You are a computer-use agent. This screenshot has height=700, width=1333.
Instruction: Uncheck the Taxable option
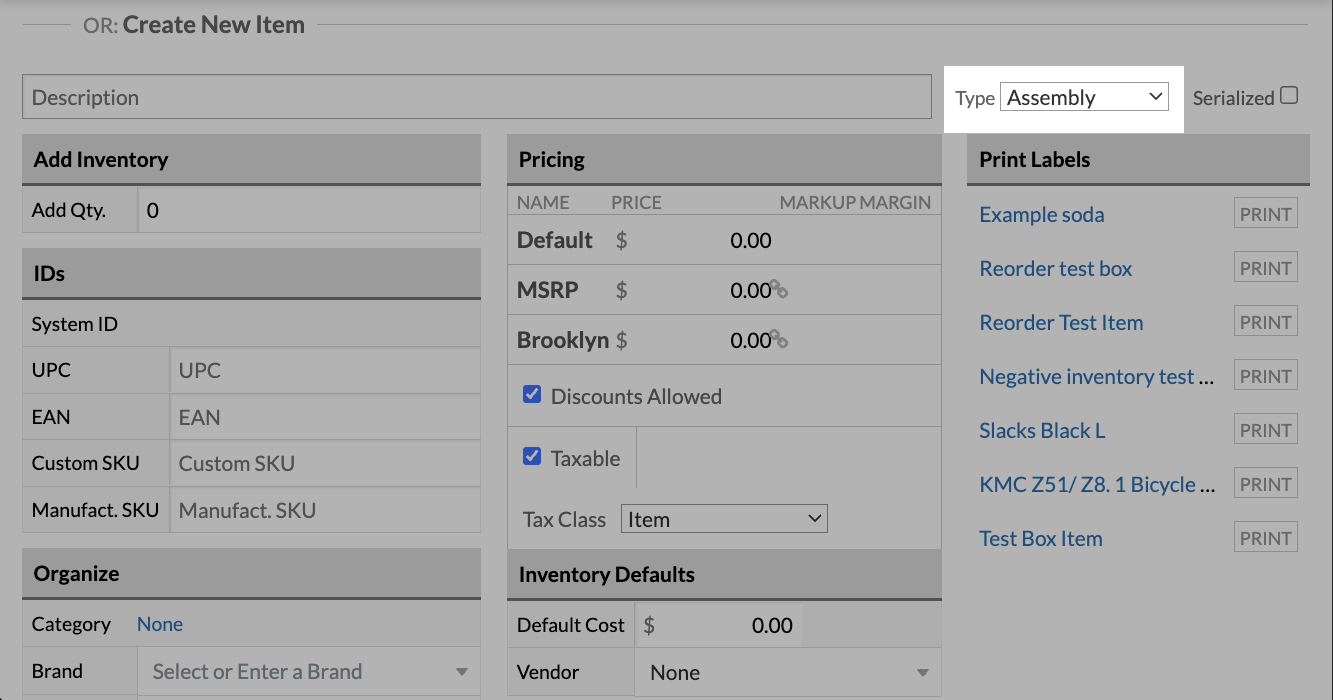531,457
